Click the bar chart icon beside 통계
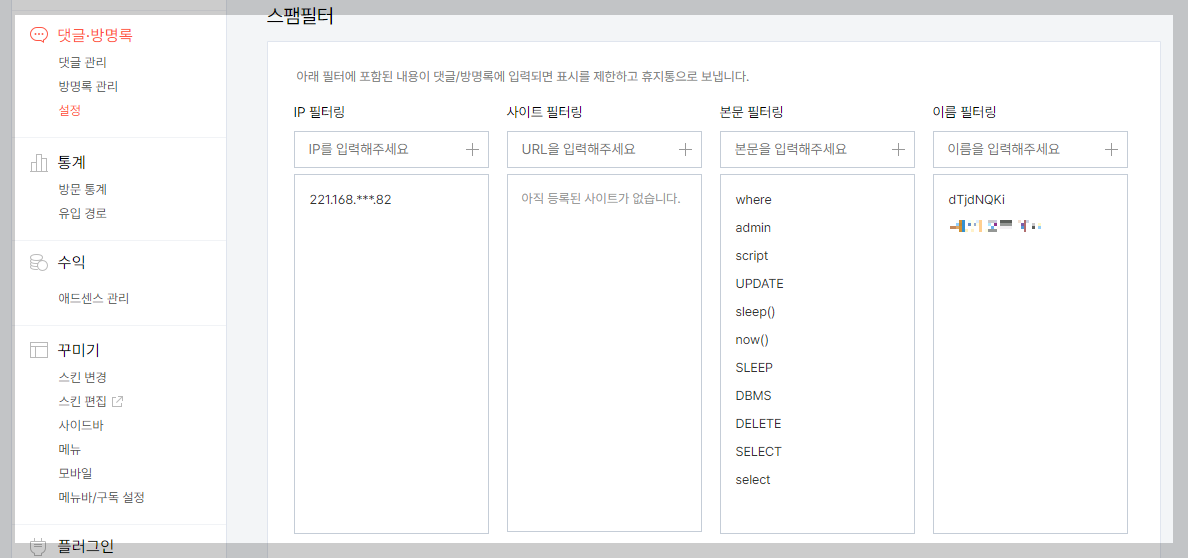This screenshot has height=558, width=1188. 39,162
